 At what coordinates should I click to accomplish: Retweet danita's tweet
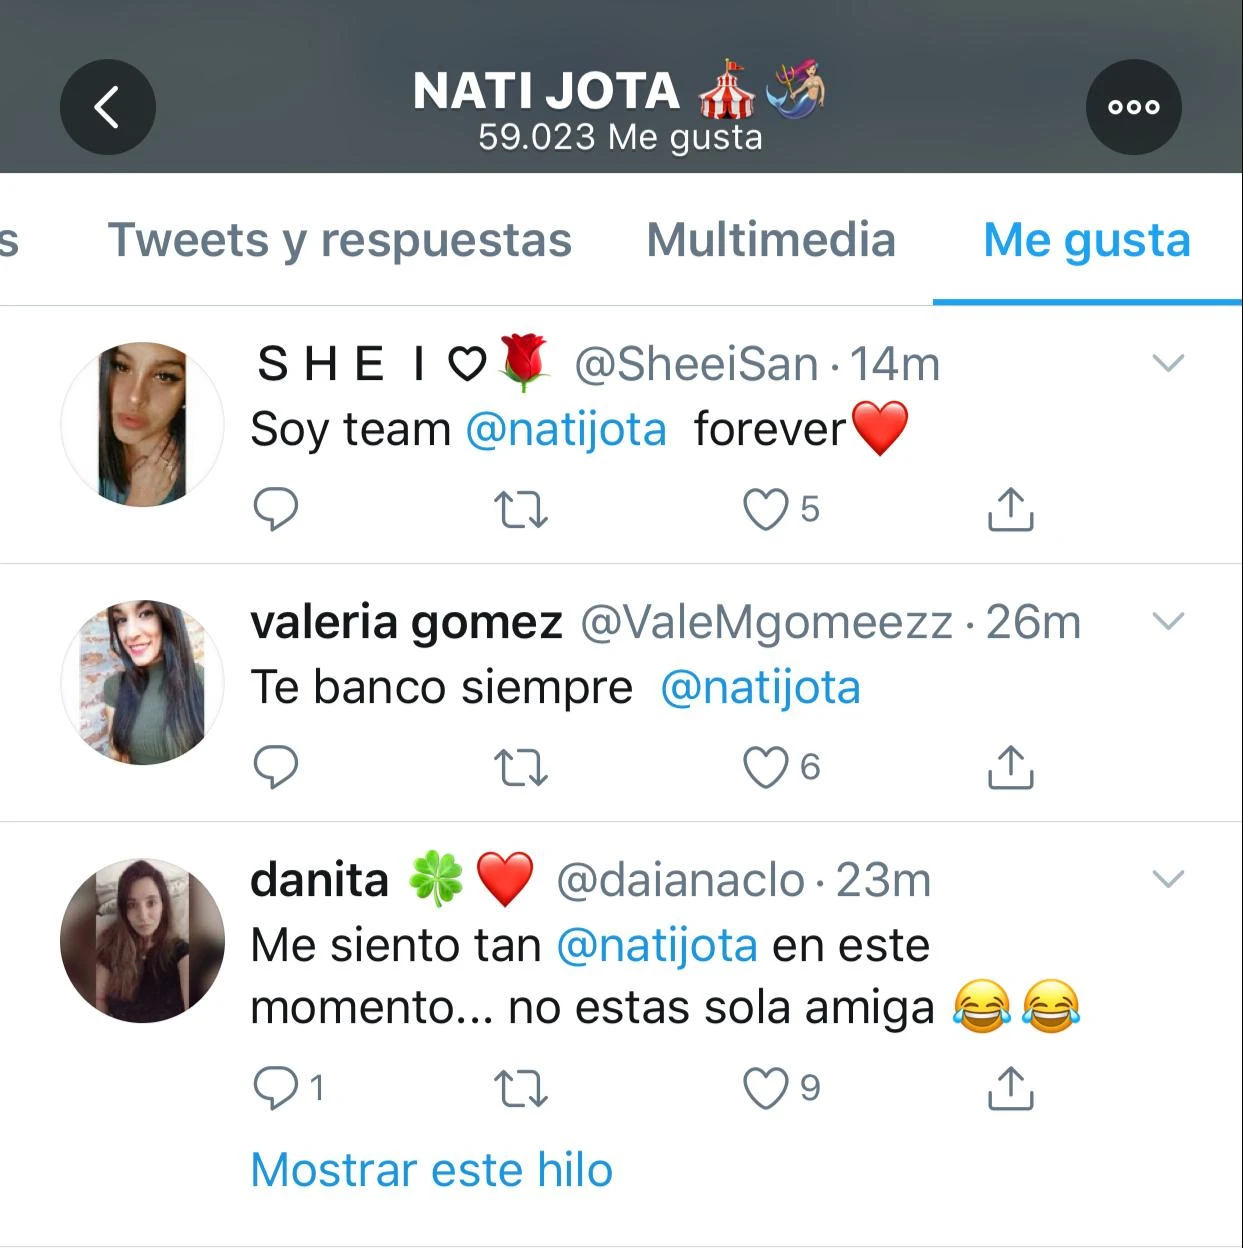tap(521, 1088)
